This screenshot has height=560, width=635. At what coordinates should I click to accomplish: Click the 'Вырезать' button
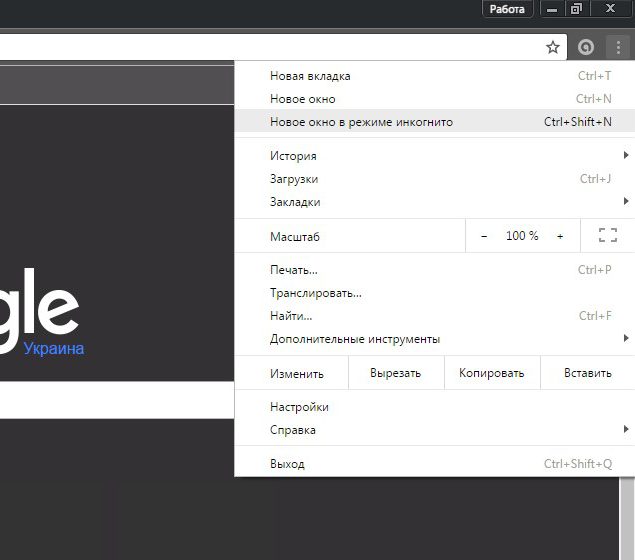pos(396,373)
